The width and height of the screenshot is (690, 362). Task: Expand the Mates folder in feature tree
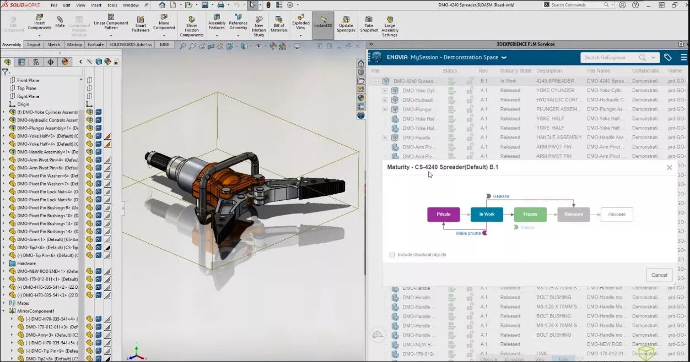[x=4, y=303]
